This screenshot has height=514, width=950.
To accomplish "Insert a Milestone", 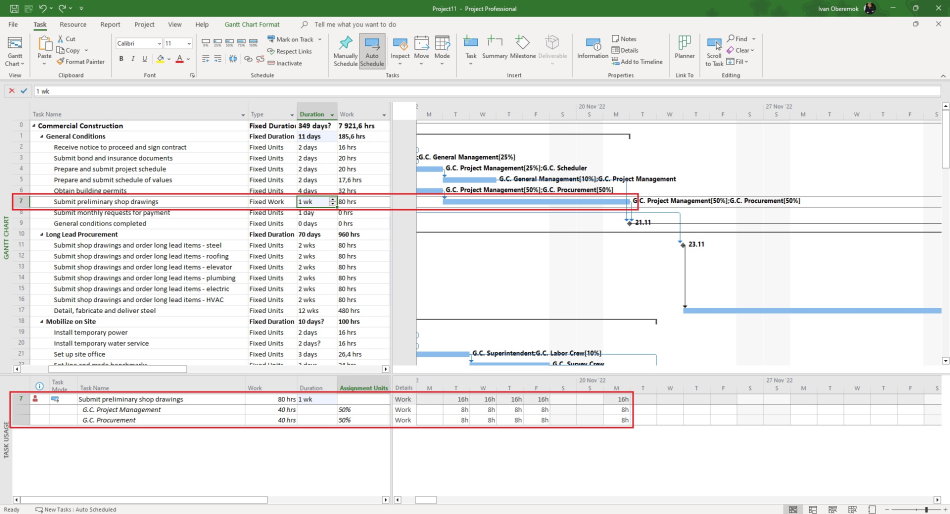I will (x=522, y=48).
